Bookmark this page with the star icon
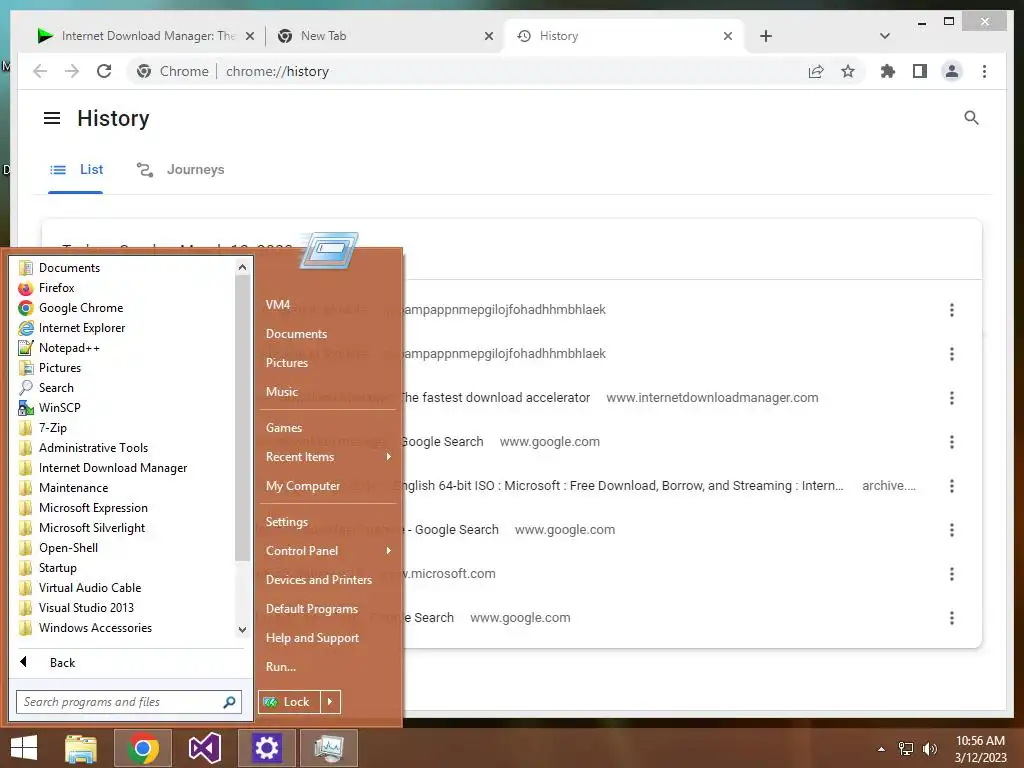The width and height of the screenshot is (1024, 768). point(848,71)
